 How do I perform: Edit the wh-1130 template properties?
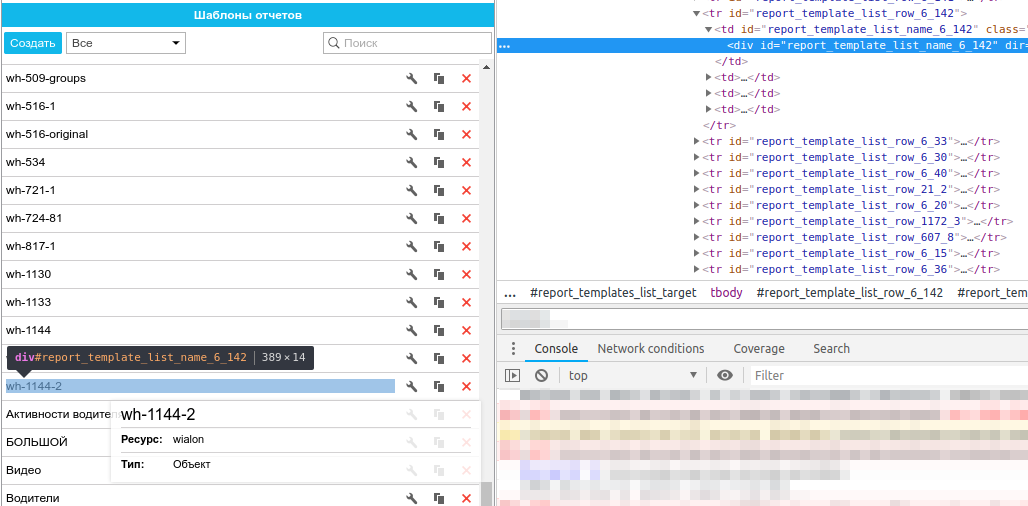411,274
